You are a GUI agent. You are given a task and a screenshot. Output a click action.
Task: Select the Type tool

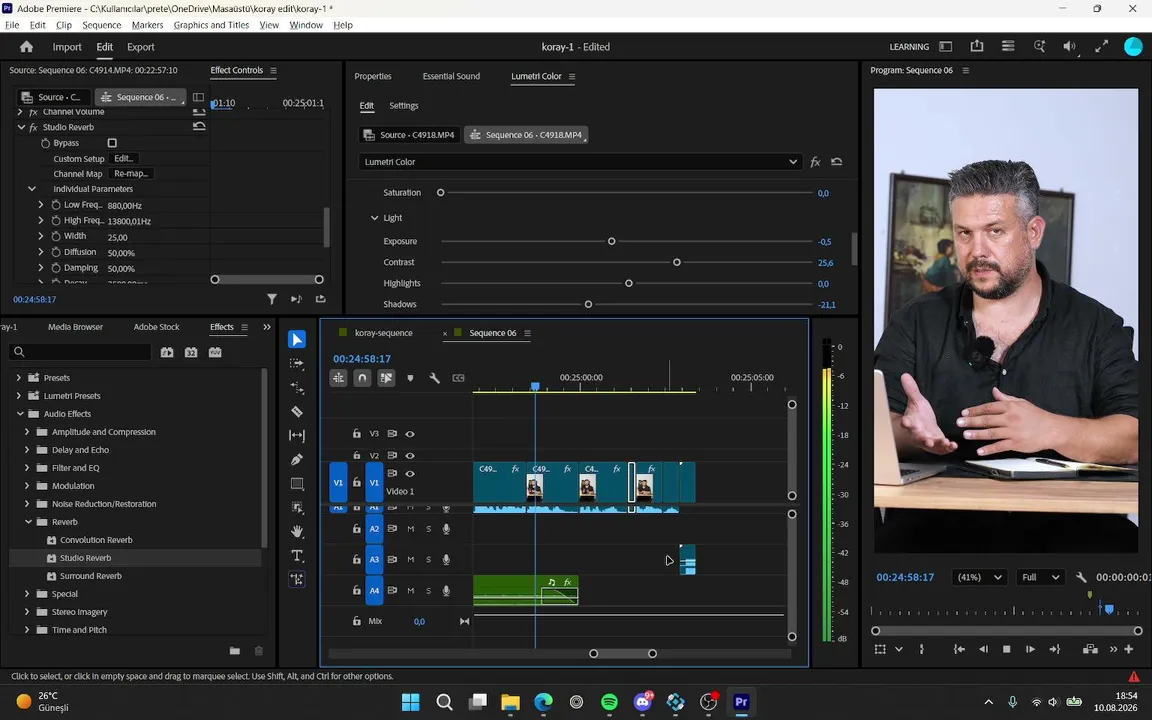(297, 555)
